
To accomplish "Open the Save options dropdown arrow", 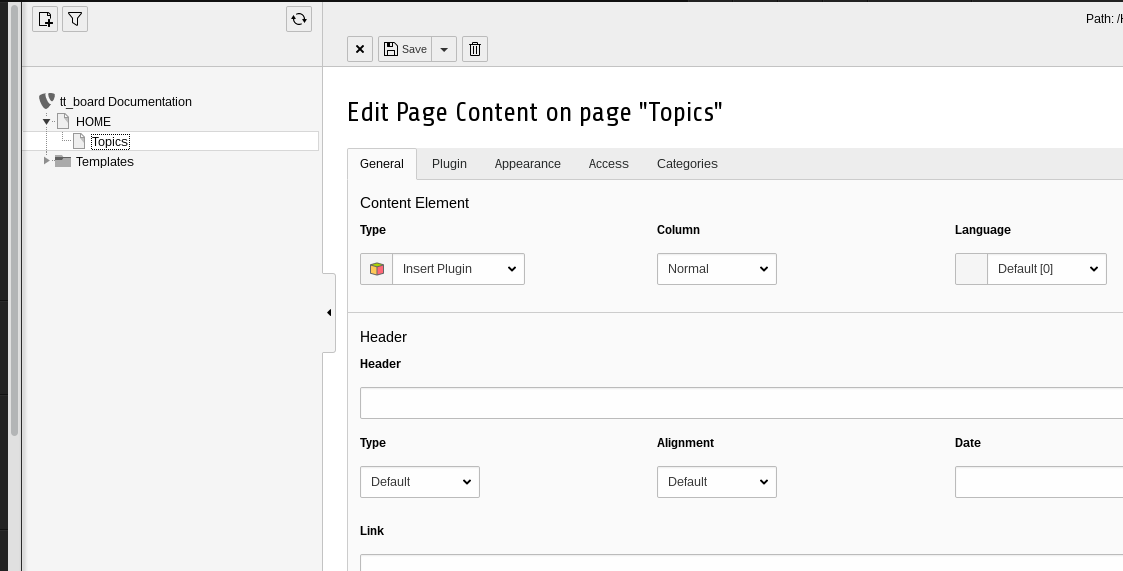I will coord(444,49).
